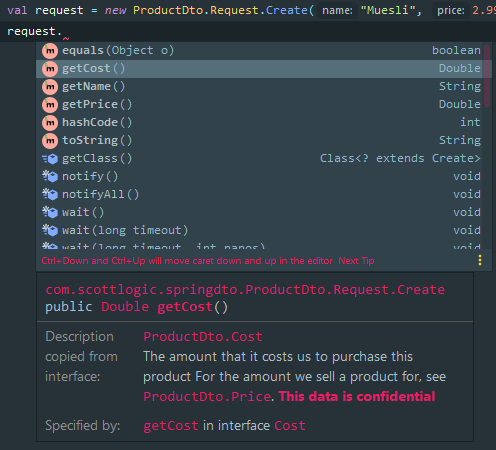The image size is (496, 450).
Task: Open the Cost interface link
Action: pyautogui.click(x=290, y=426)
